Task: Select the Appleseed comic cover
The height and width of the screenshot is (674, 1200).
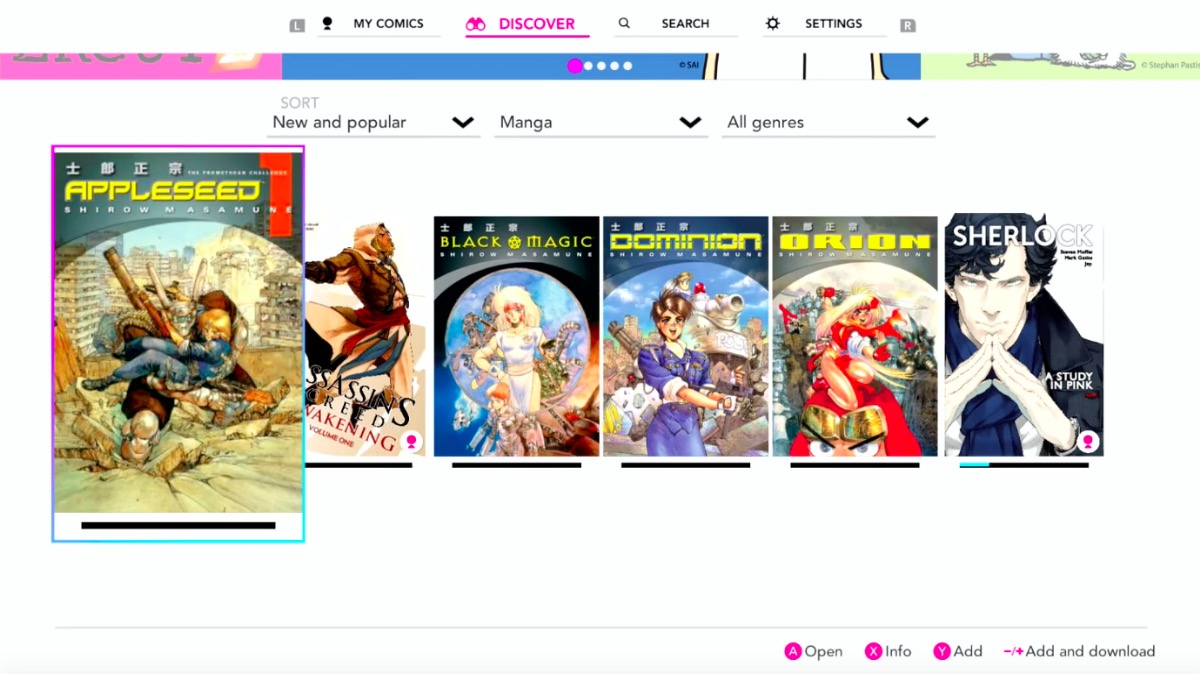Action: point(178,332)
